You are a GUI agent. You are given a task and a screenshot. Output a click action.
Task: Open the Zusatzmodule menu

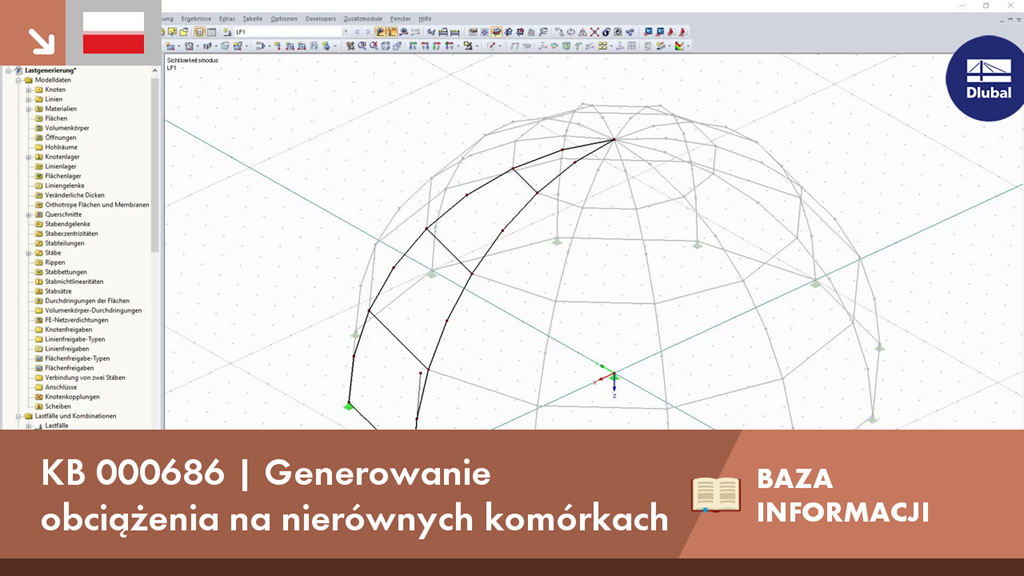pos(362,19)
